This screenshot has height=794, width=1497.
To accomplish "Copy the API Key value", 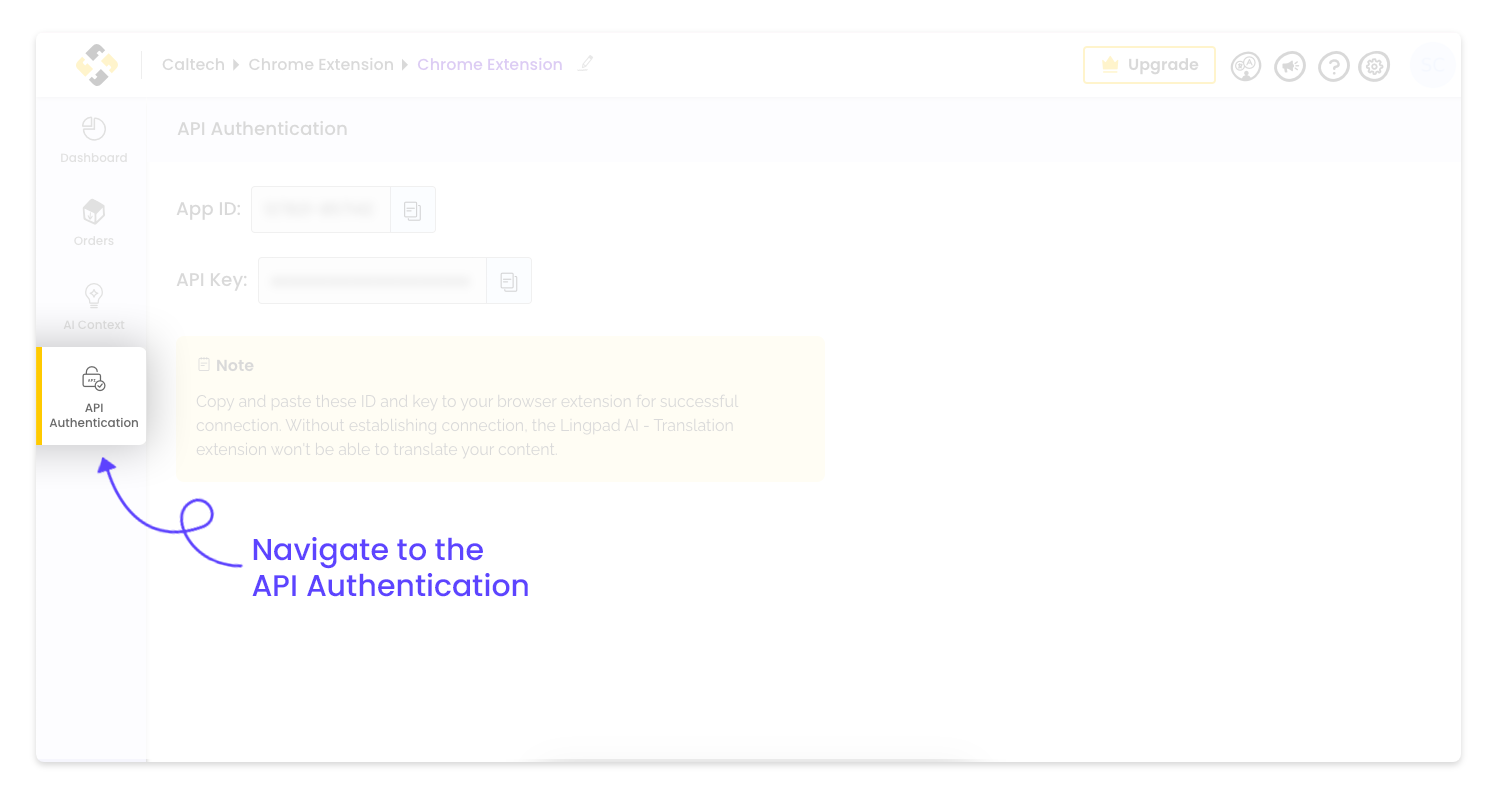I will pyautogui.click(x=509, y=281).
